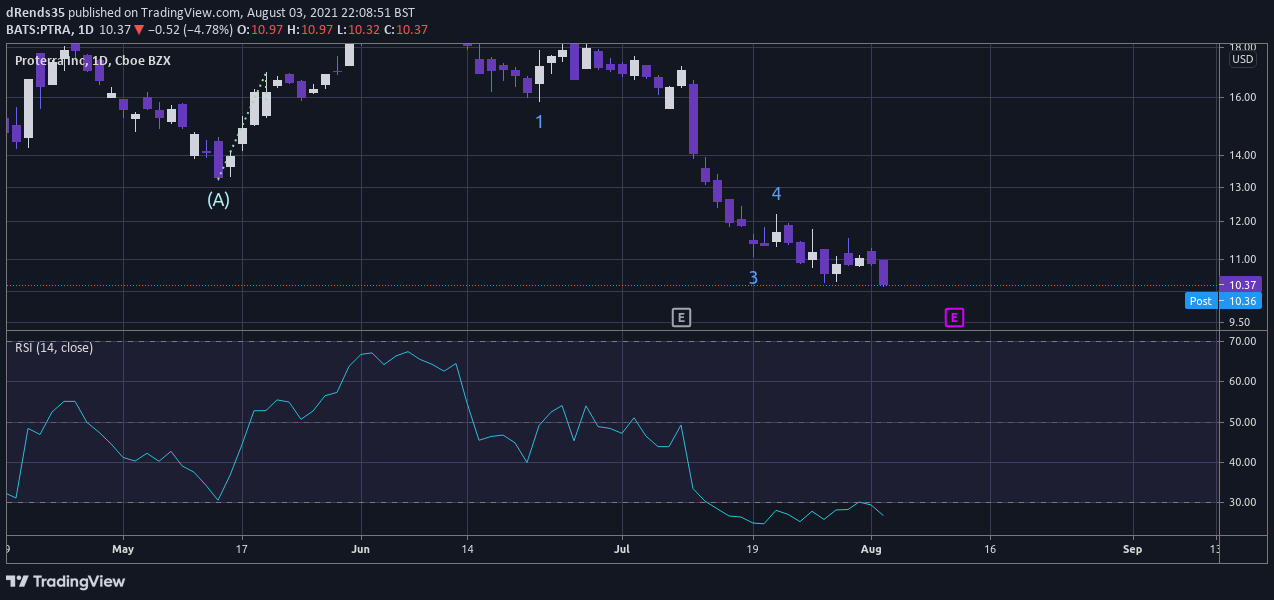Click the USD currency label
1274x600 pixels.
1242,59
